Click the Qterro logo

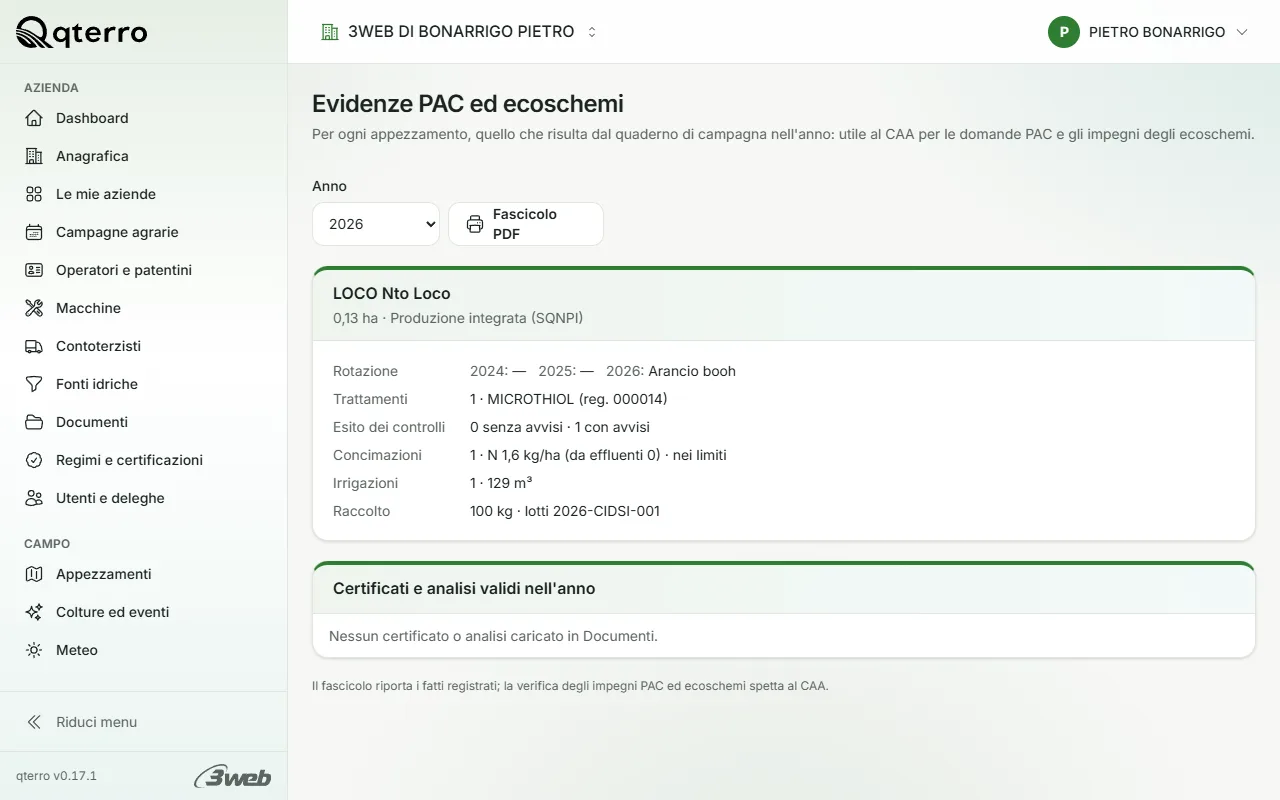pos(81,32)
